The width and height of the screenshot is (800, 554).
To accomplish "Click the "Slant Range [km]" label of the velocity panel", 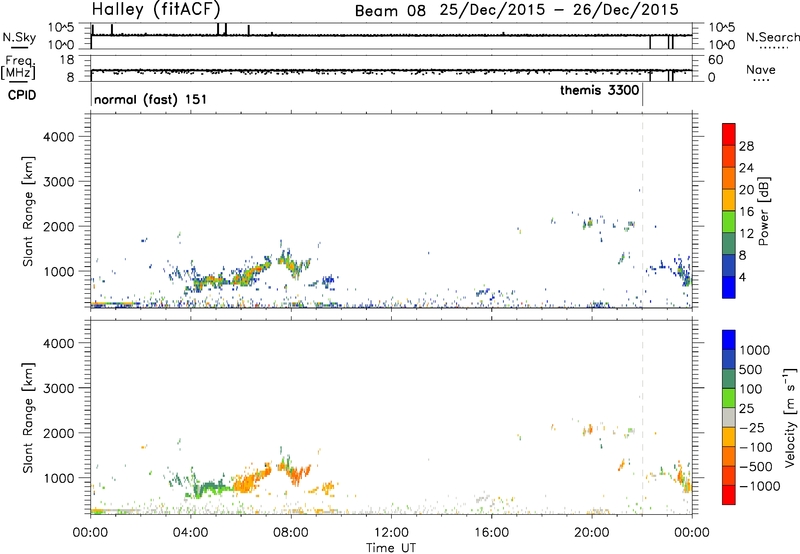I will point(28,418).
